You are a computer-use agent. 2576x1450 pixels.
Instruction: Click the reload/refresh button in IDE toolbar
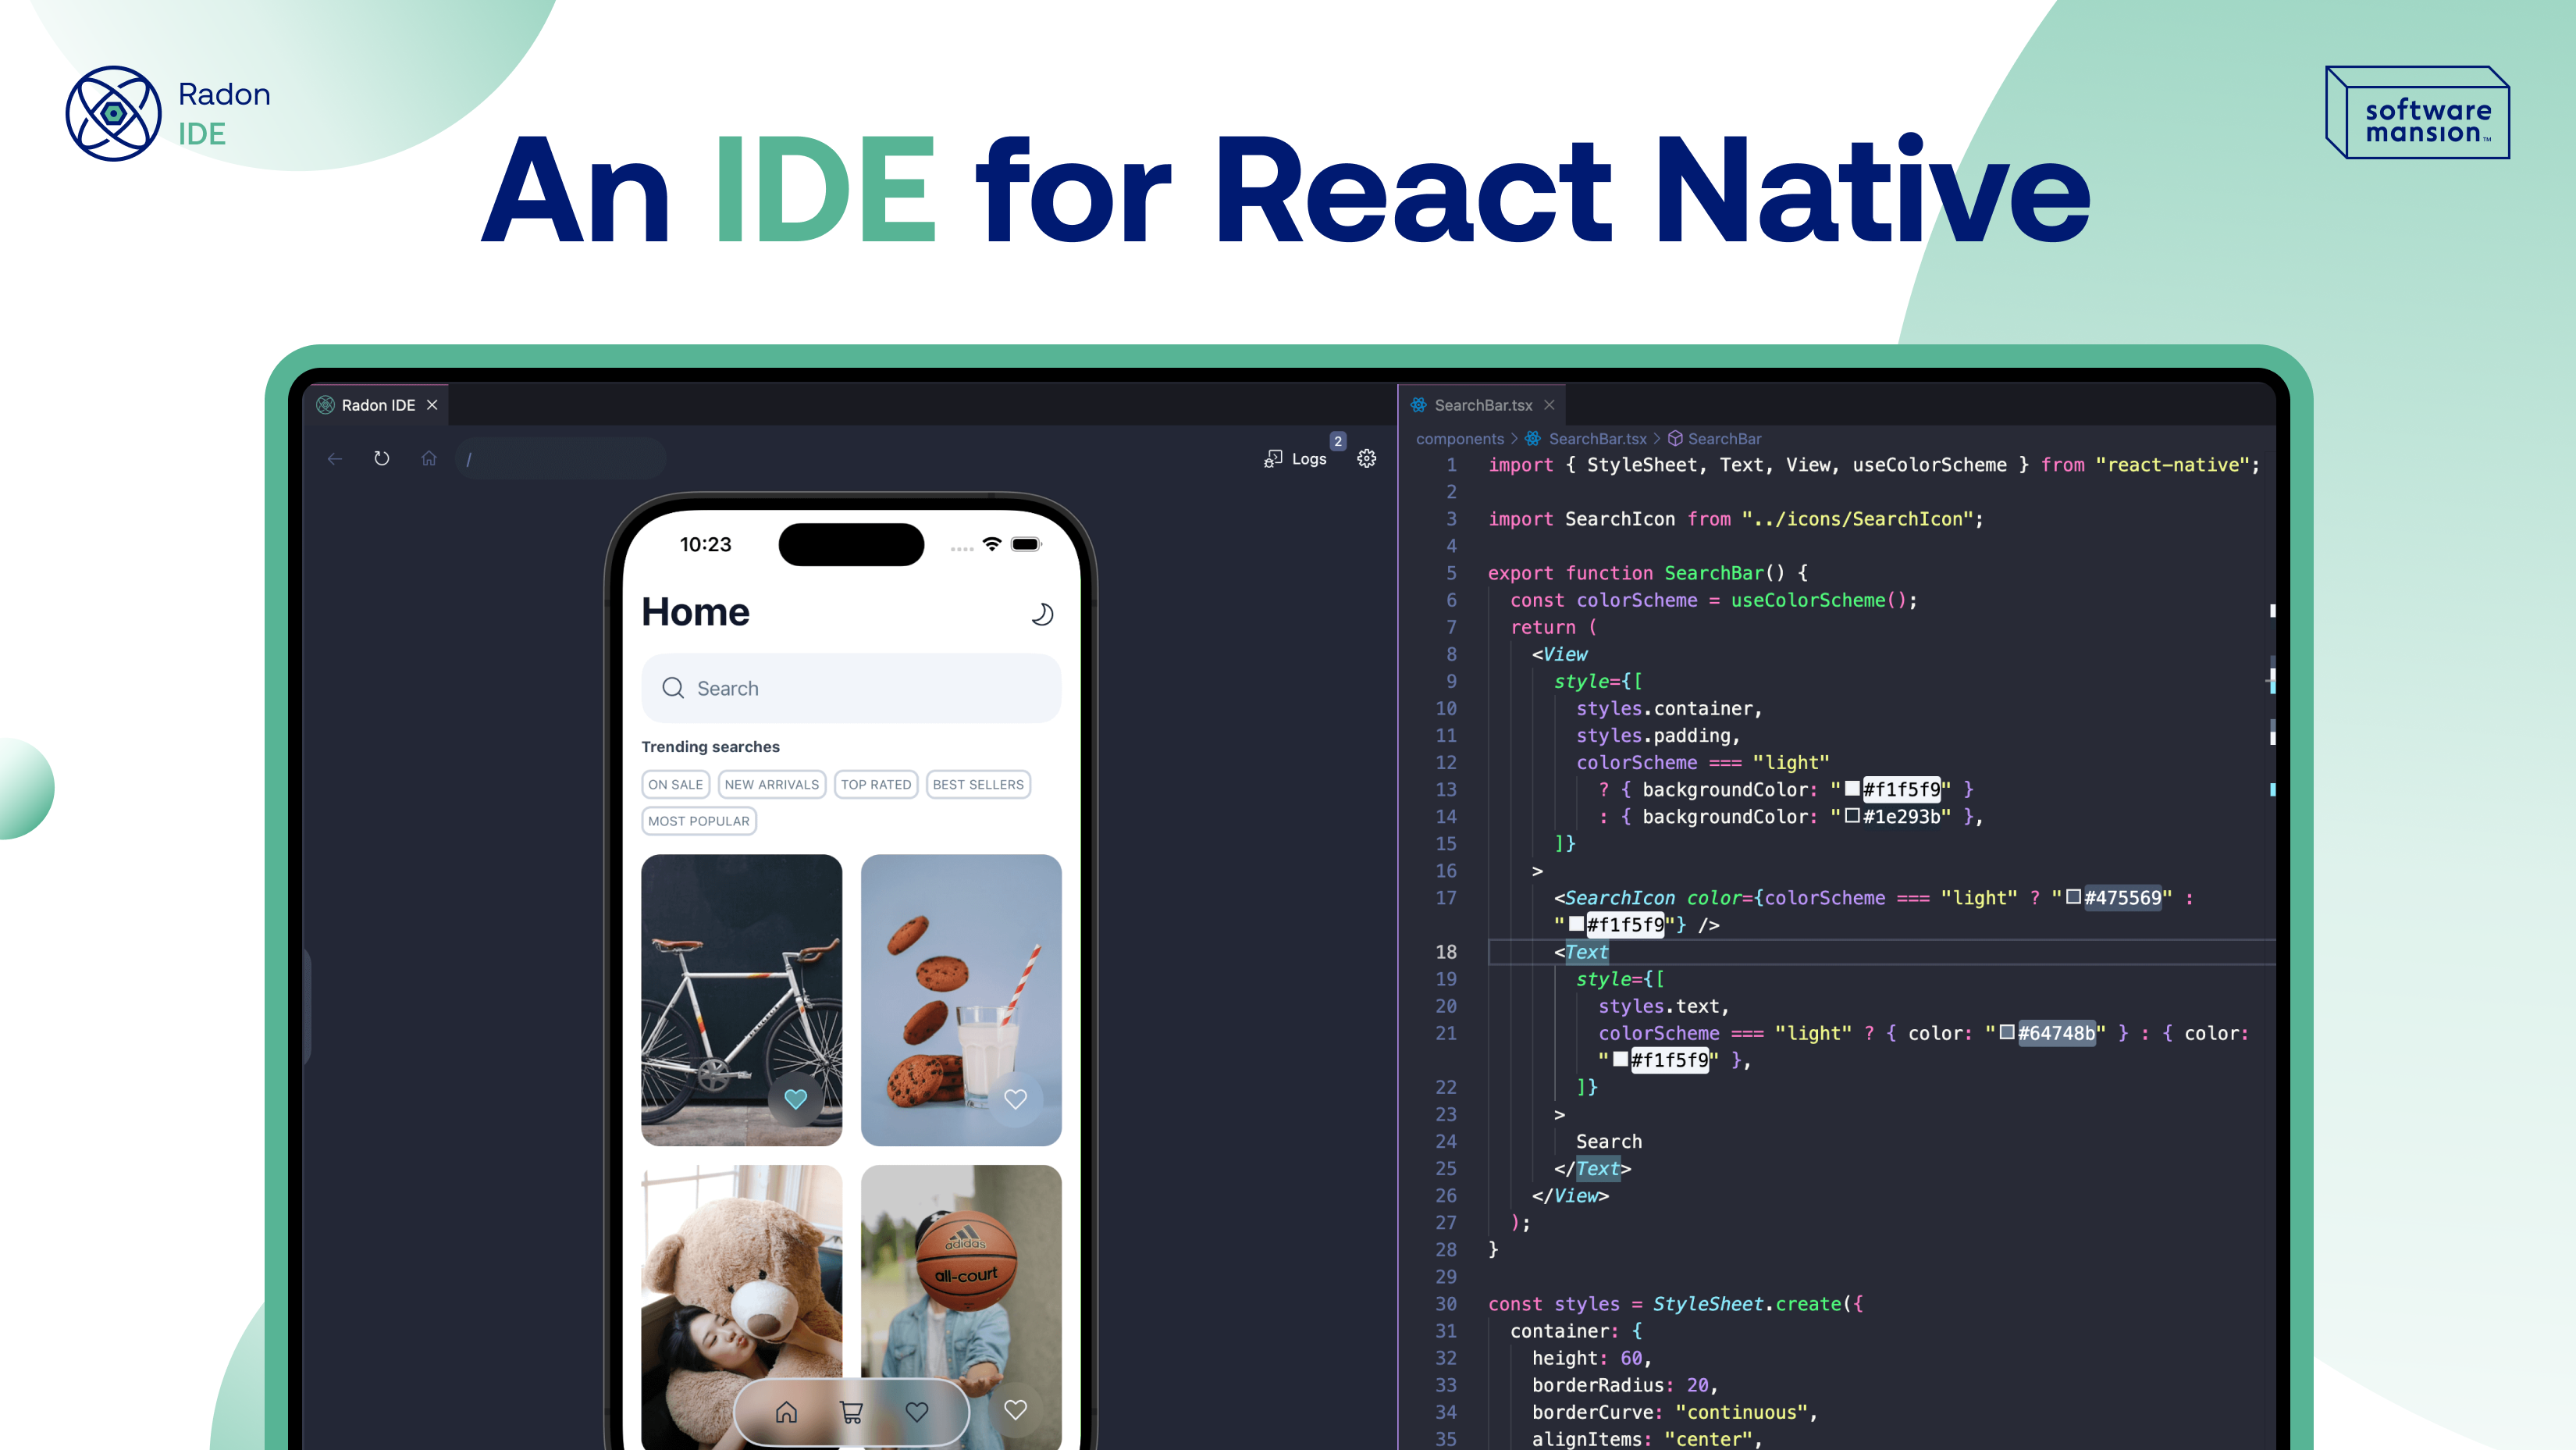pyautogui.click(x=382, y=458)
